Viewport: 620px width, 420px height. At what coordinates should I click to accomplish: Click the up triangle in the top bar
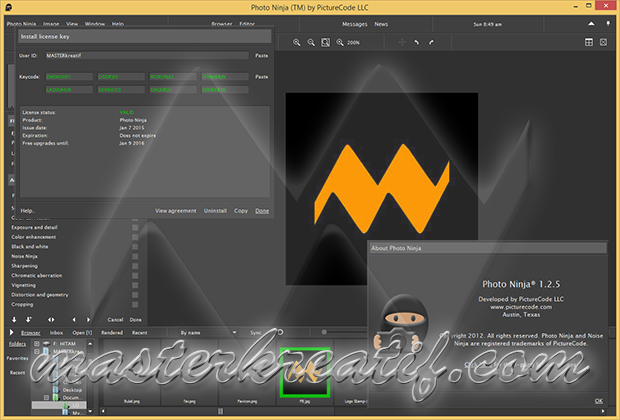click(591, 24)
